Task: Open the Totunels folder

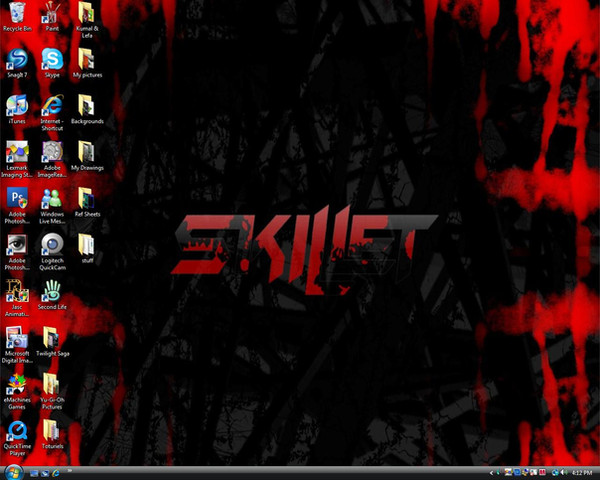Action: click(52, 435)
